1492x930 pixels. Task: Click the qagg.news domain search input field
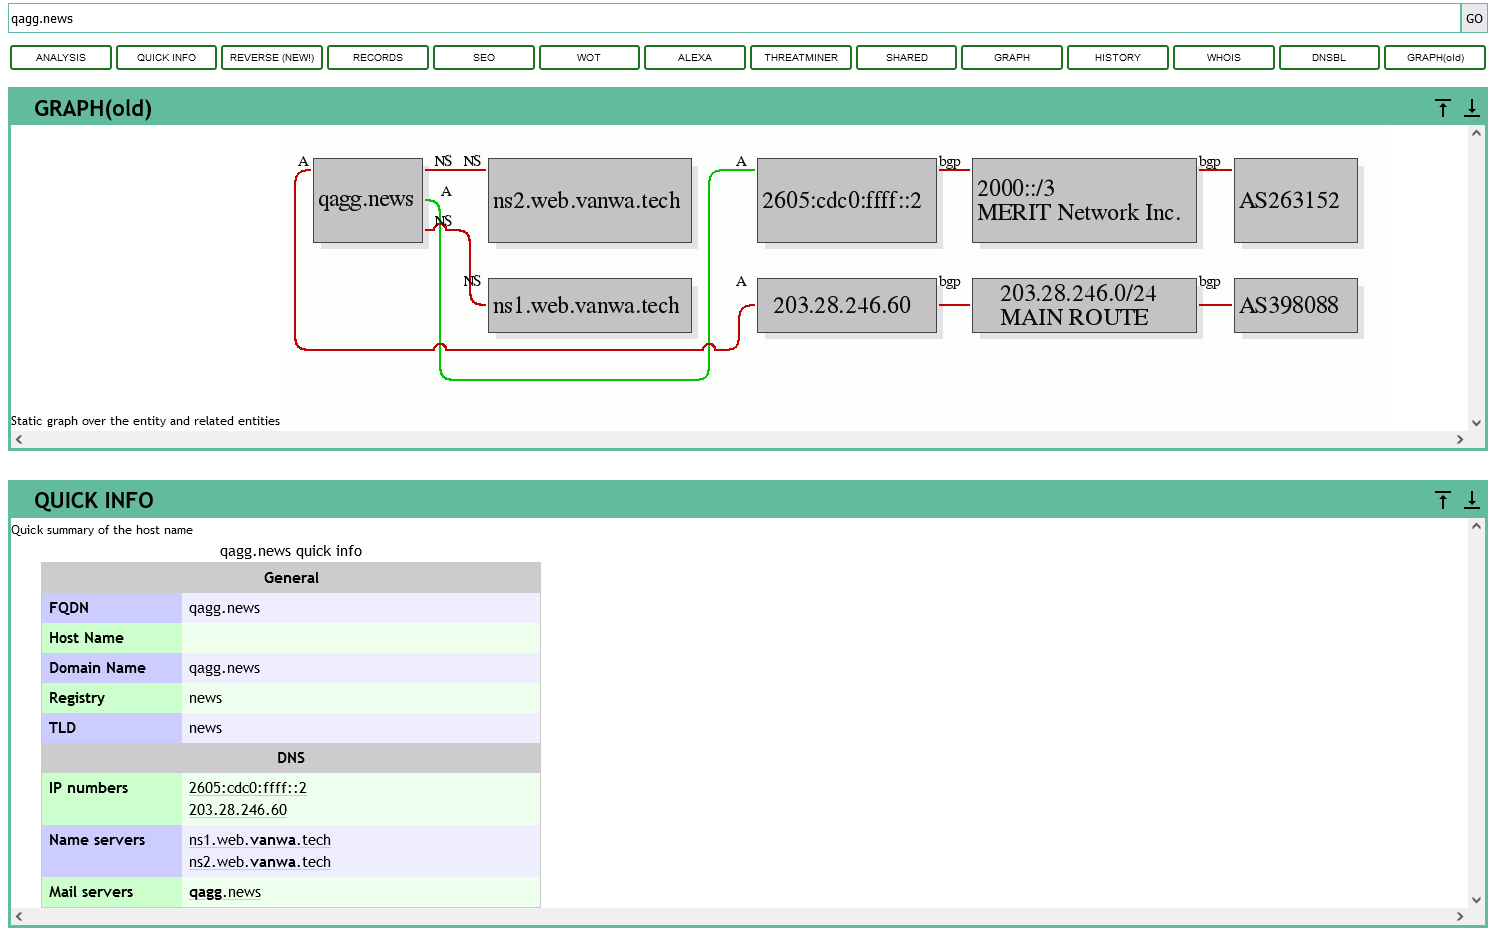734,18
